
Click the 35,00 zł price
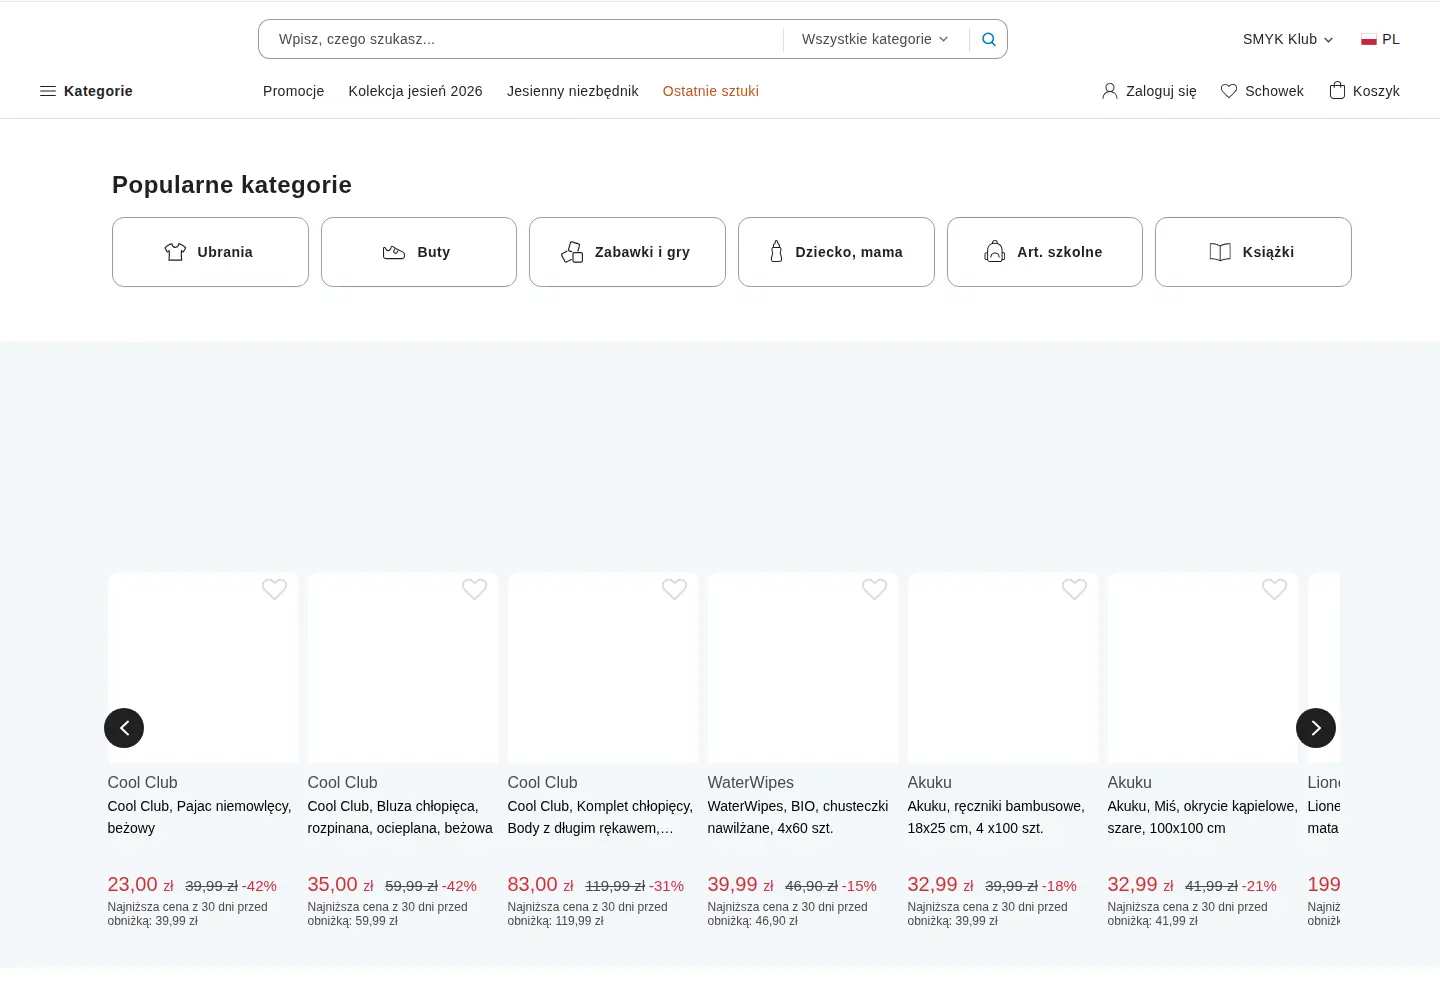[x=340, y=885]
